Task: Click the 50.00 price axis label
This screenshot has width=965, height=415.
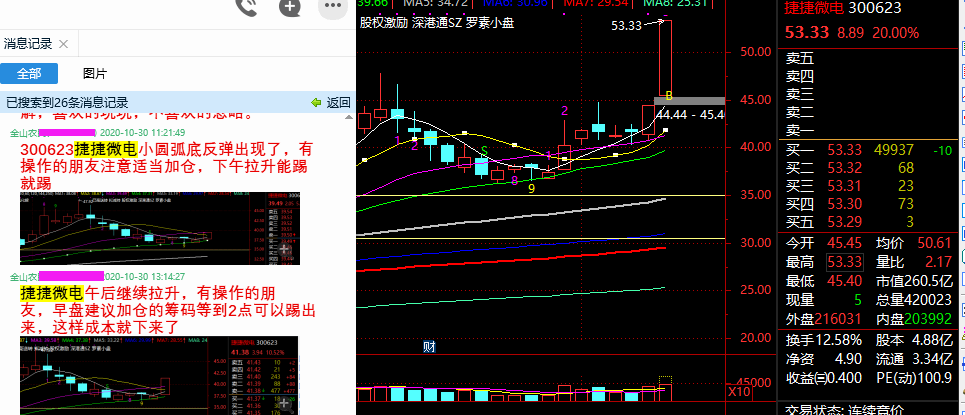Action: click(x=755, y=52)
